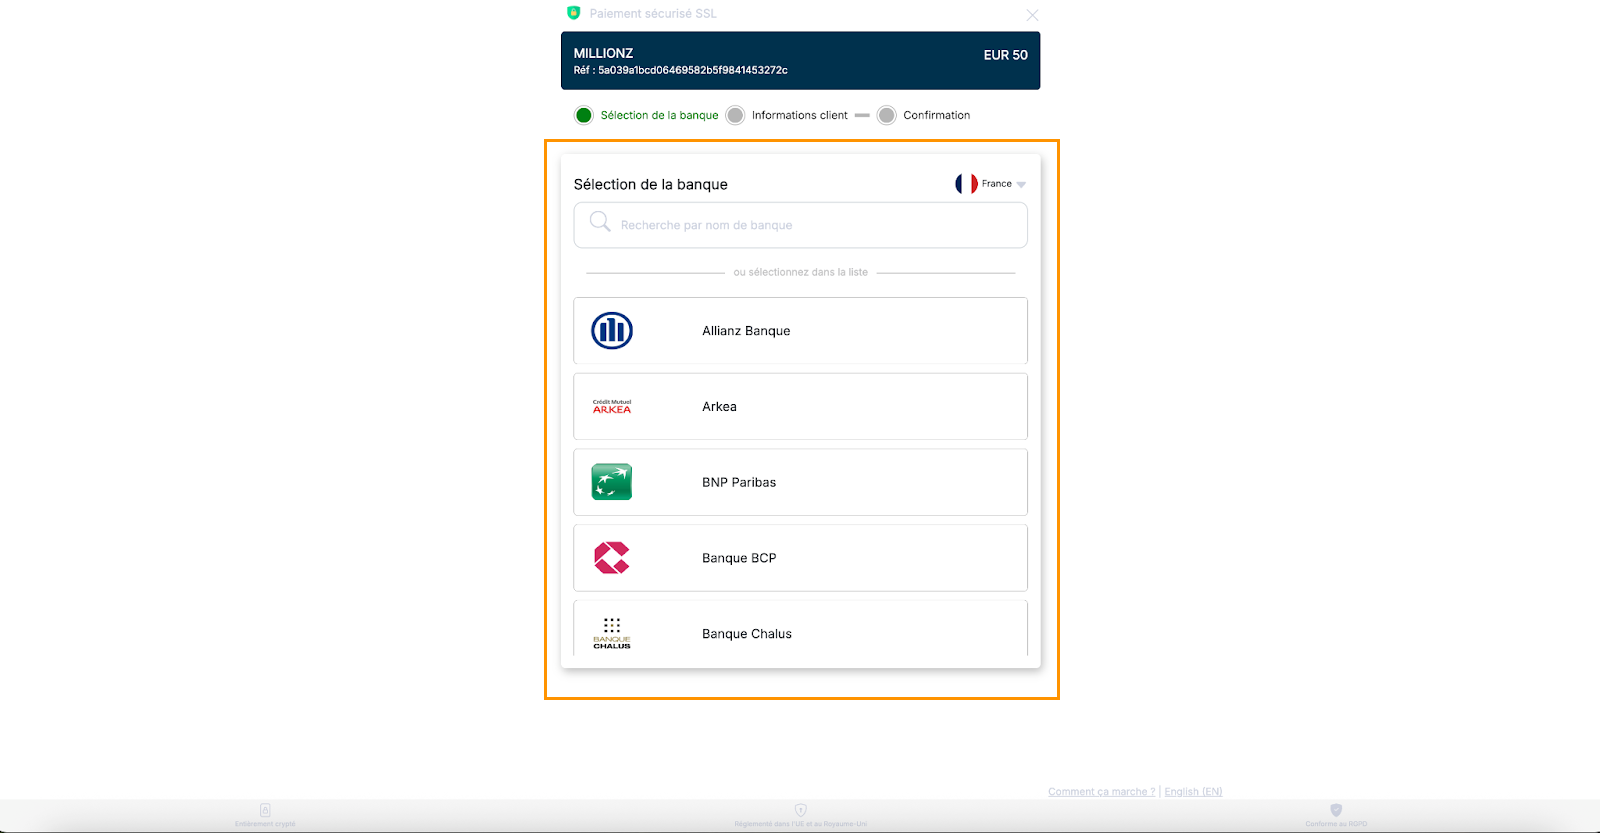Choose Banque Chalus from the list
The height and width of the screenshot is (833, 1600).
800,629
